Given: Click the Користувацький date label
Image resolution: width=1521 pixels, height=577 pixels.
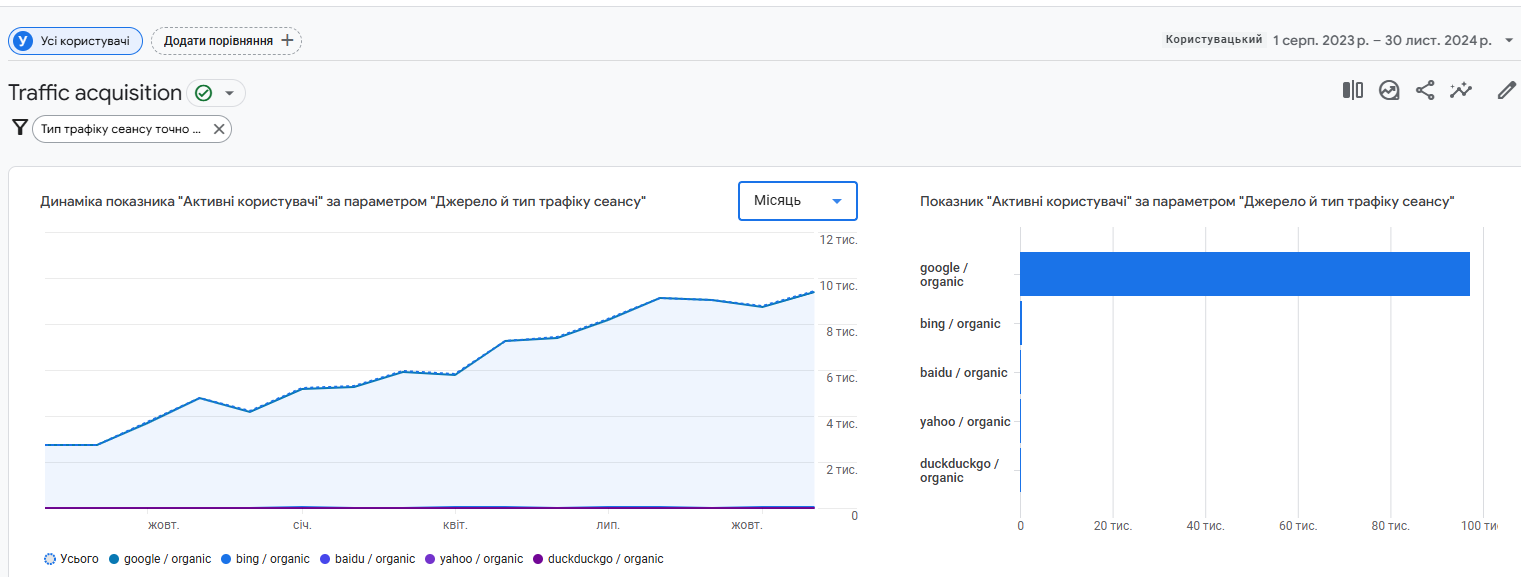Looking at the screenshot, I should 1214,40.
